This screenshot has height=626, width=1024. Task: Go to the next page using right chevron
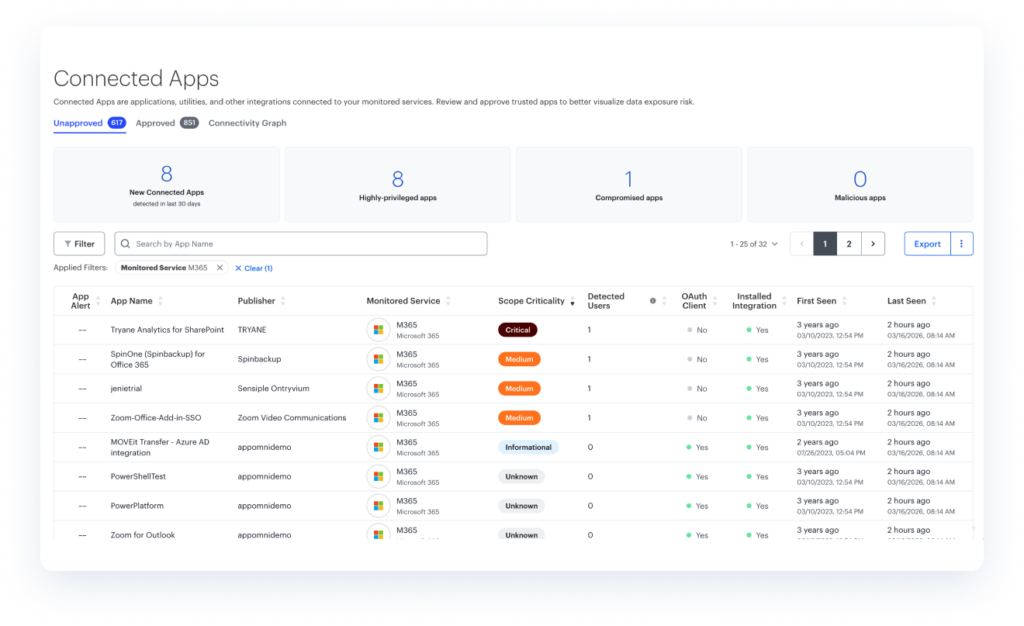[x=873, y=244]
